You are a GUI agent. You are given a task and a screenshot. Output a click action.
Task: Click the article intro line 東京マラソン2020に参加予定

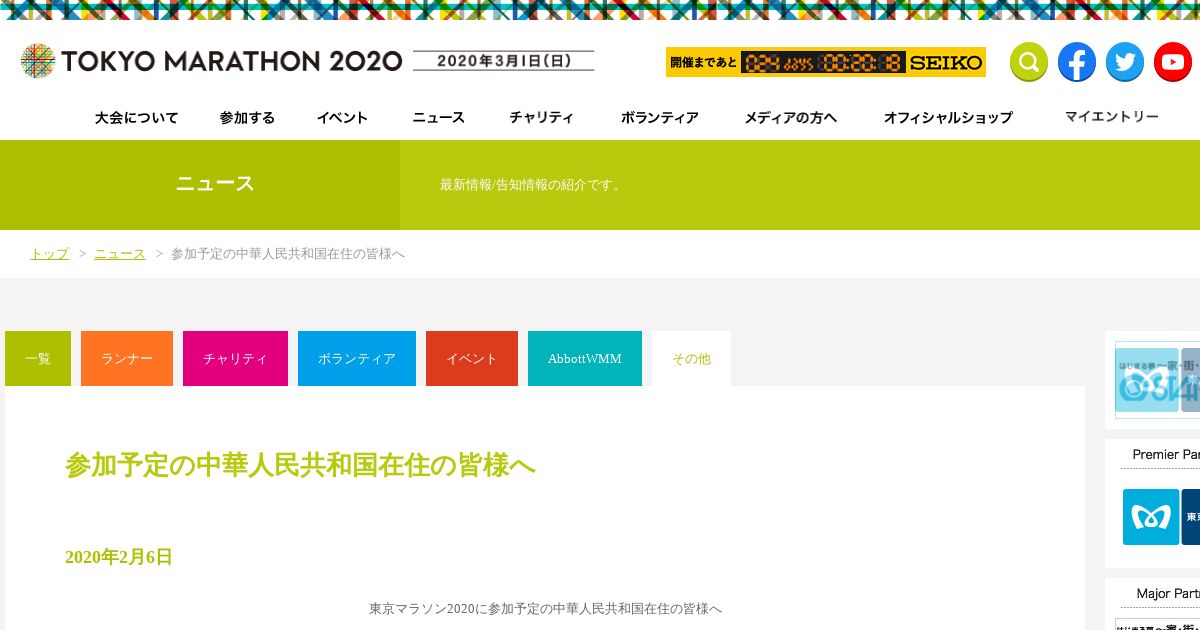pos(545,608)
